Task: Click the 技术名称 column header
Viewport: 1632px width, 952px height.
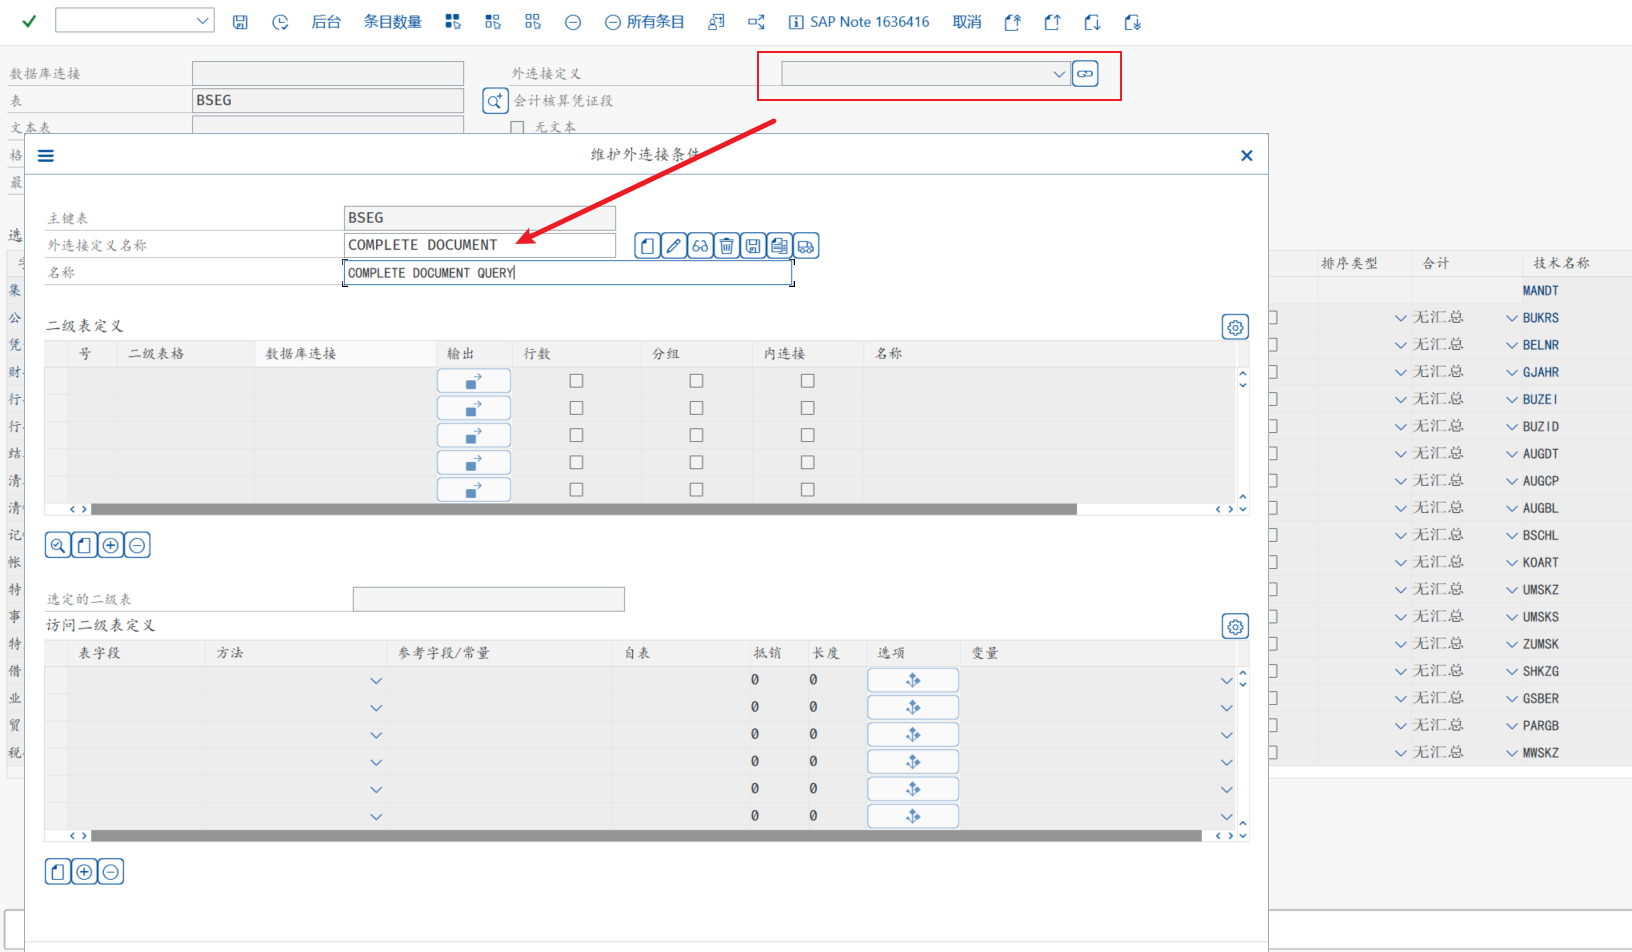Action: point(1561,263)
